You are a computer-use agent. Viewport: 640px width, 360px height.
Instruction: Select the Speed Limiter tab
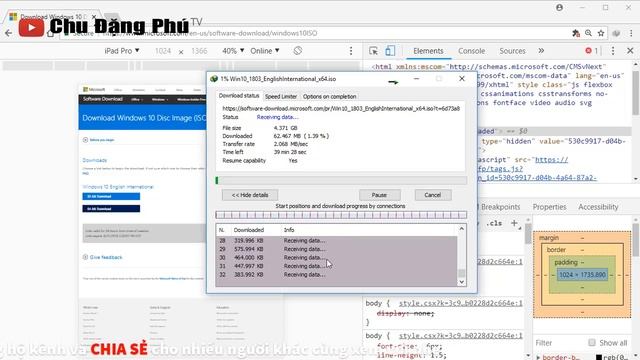281,96
